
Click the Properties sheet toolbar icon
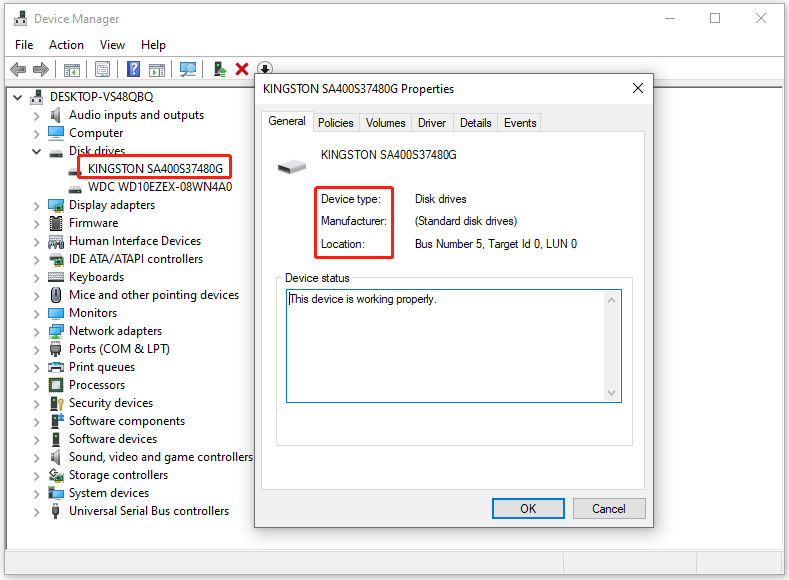point(102,69)
